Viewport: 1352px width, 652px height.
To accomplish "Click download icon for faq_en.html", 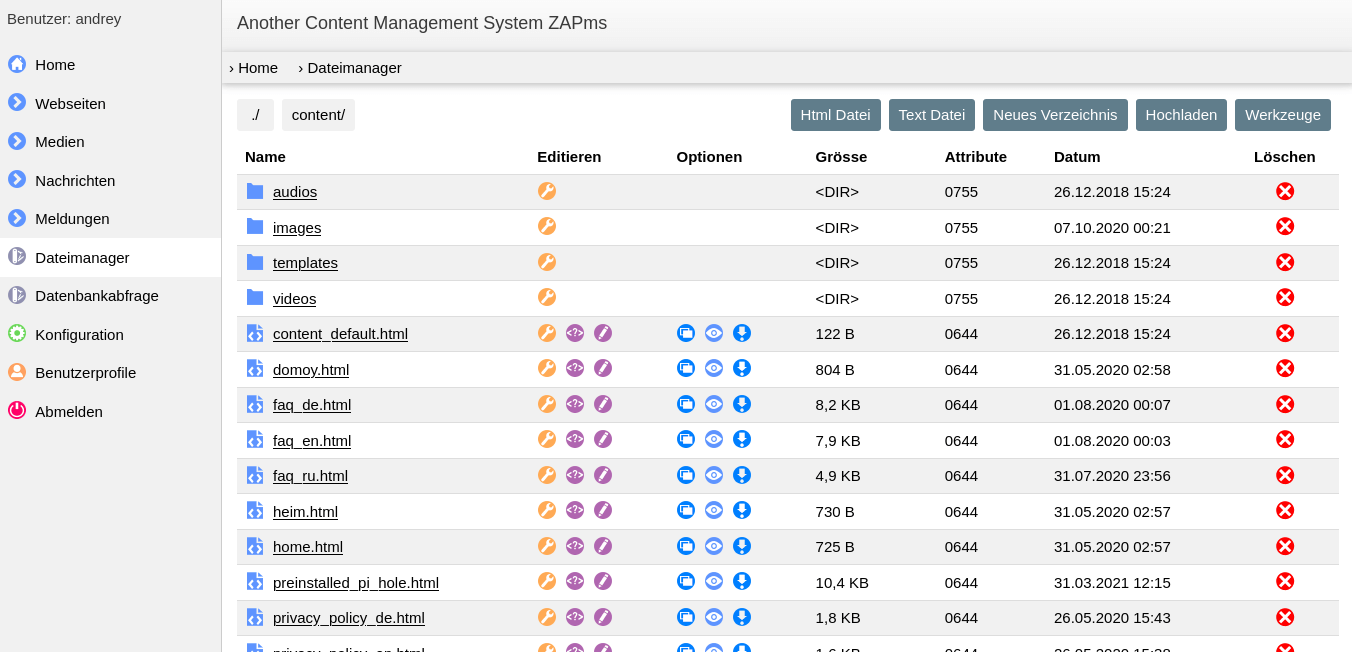I will coord(742,439).
